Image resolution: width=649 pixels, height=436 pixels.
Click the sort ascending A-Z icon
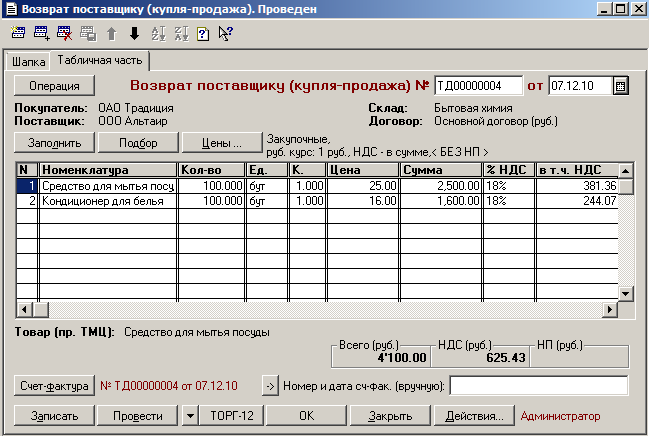tap(158, 33)
